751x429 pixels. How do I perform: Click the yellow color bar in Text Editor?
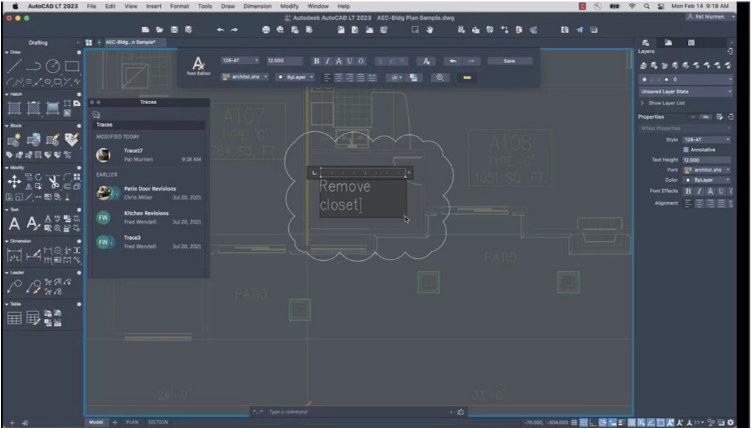click(467, 77)
